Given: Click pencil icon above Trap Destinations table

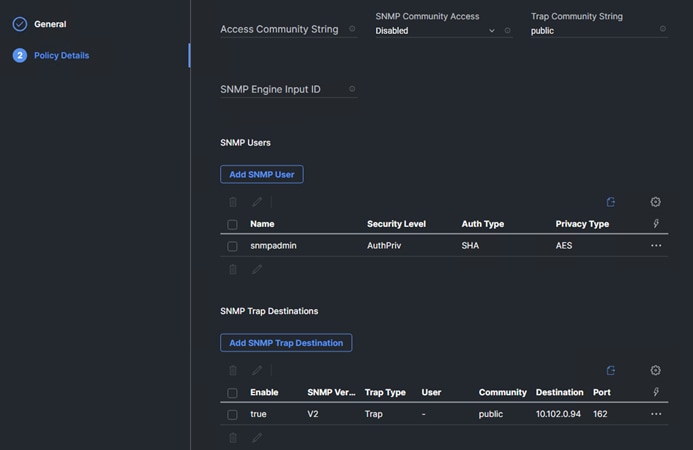Looking at the screenshot, I should click(x=257, y=370).
